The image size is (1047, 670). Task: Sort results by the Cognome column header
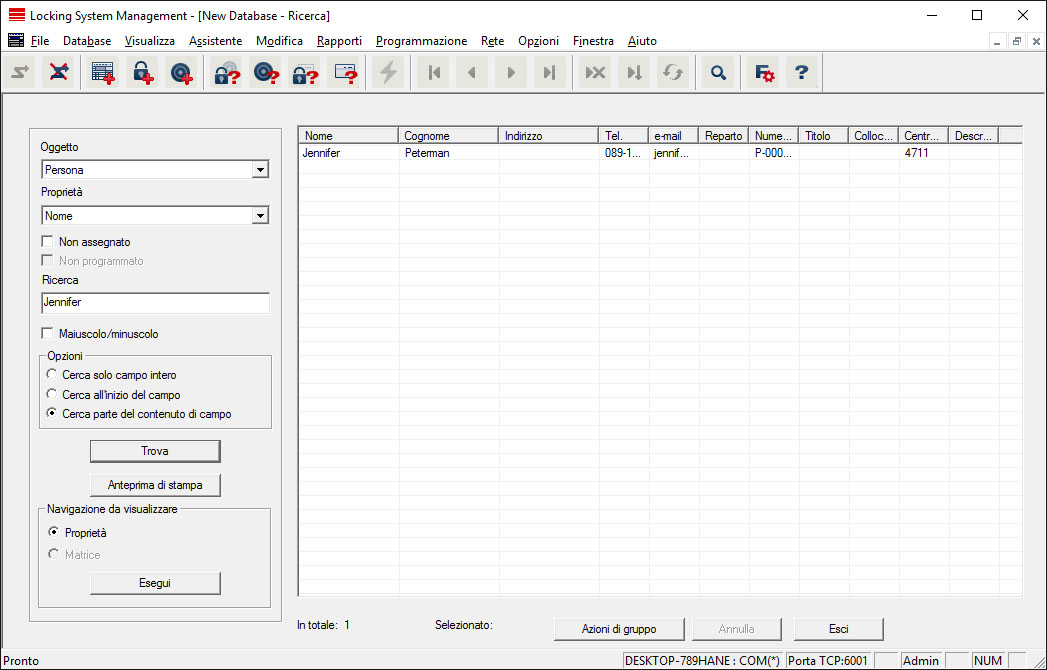click(448, 136)
